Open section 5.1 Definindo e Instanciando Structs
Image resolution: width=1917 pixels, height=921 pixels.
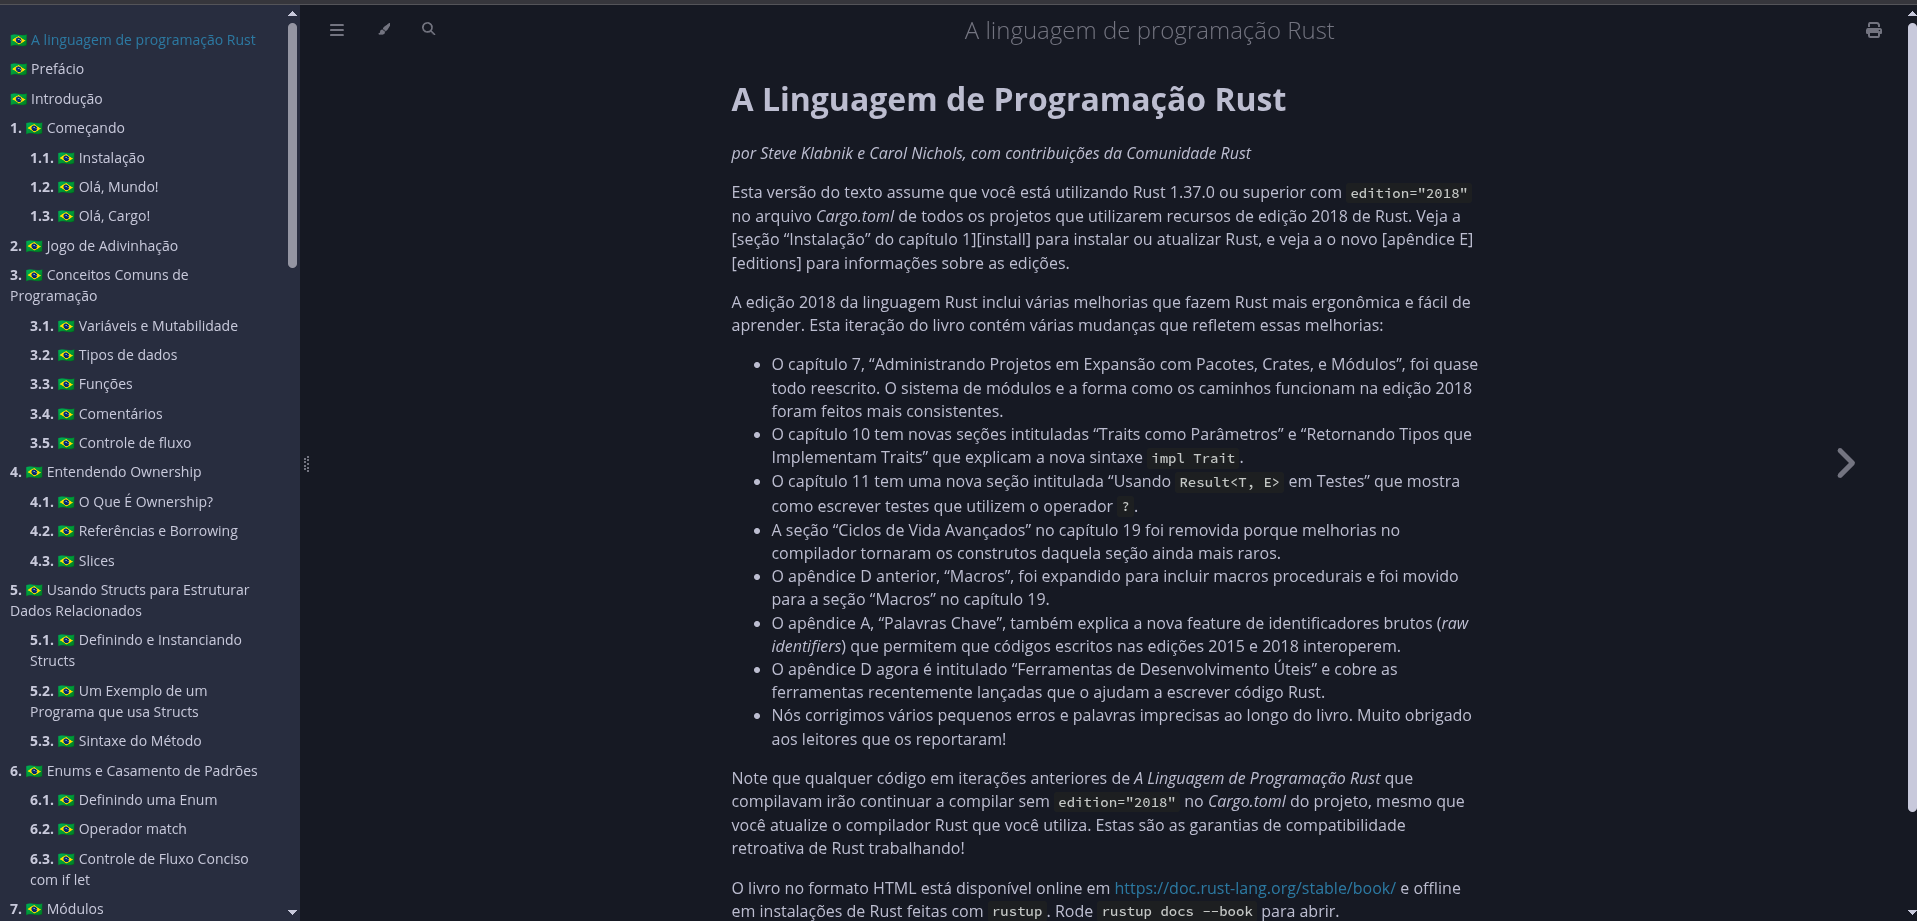136,650
